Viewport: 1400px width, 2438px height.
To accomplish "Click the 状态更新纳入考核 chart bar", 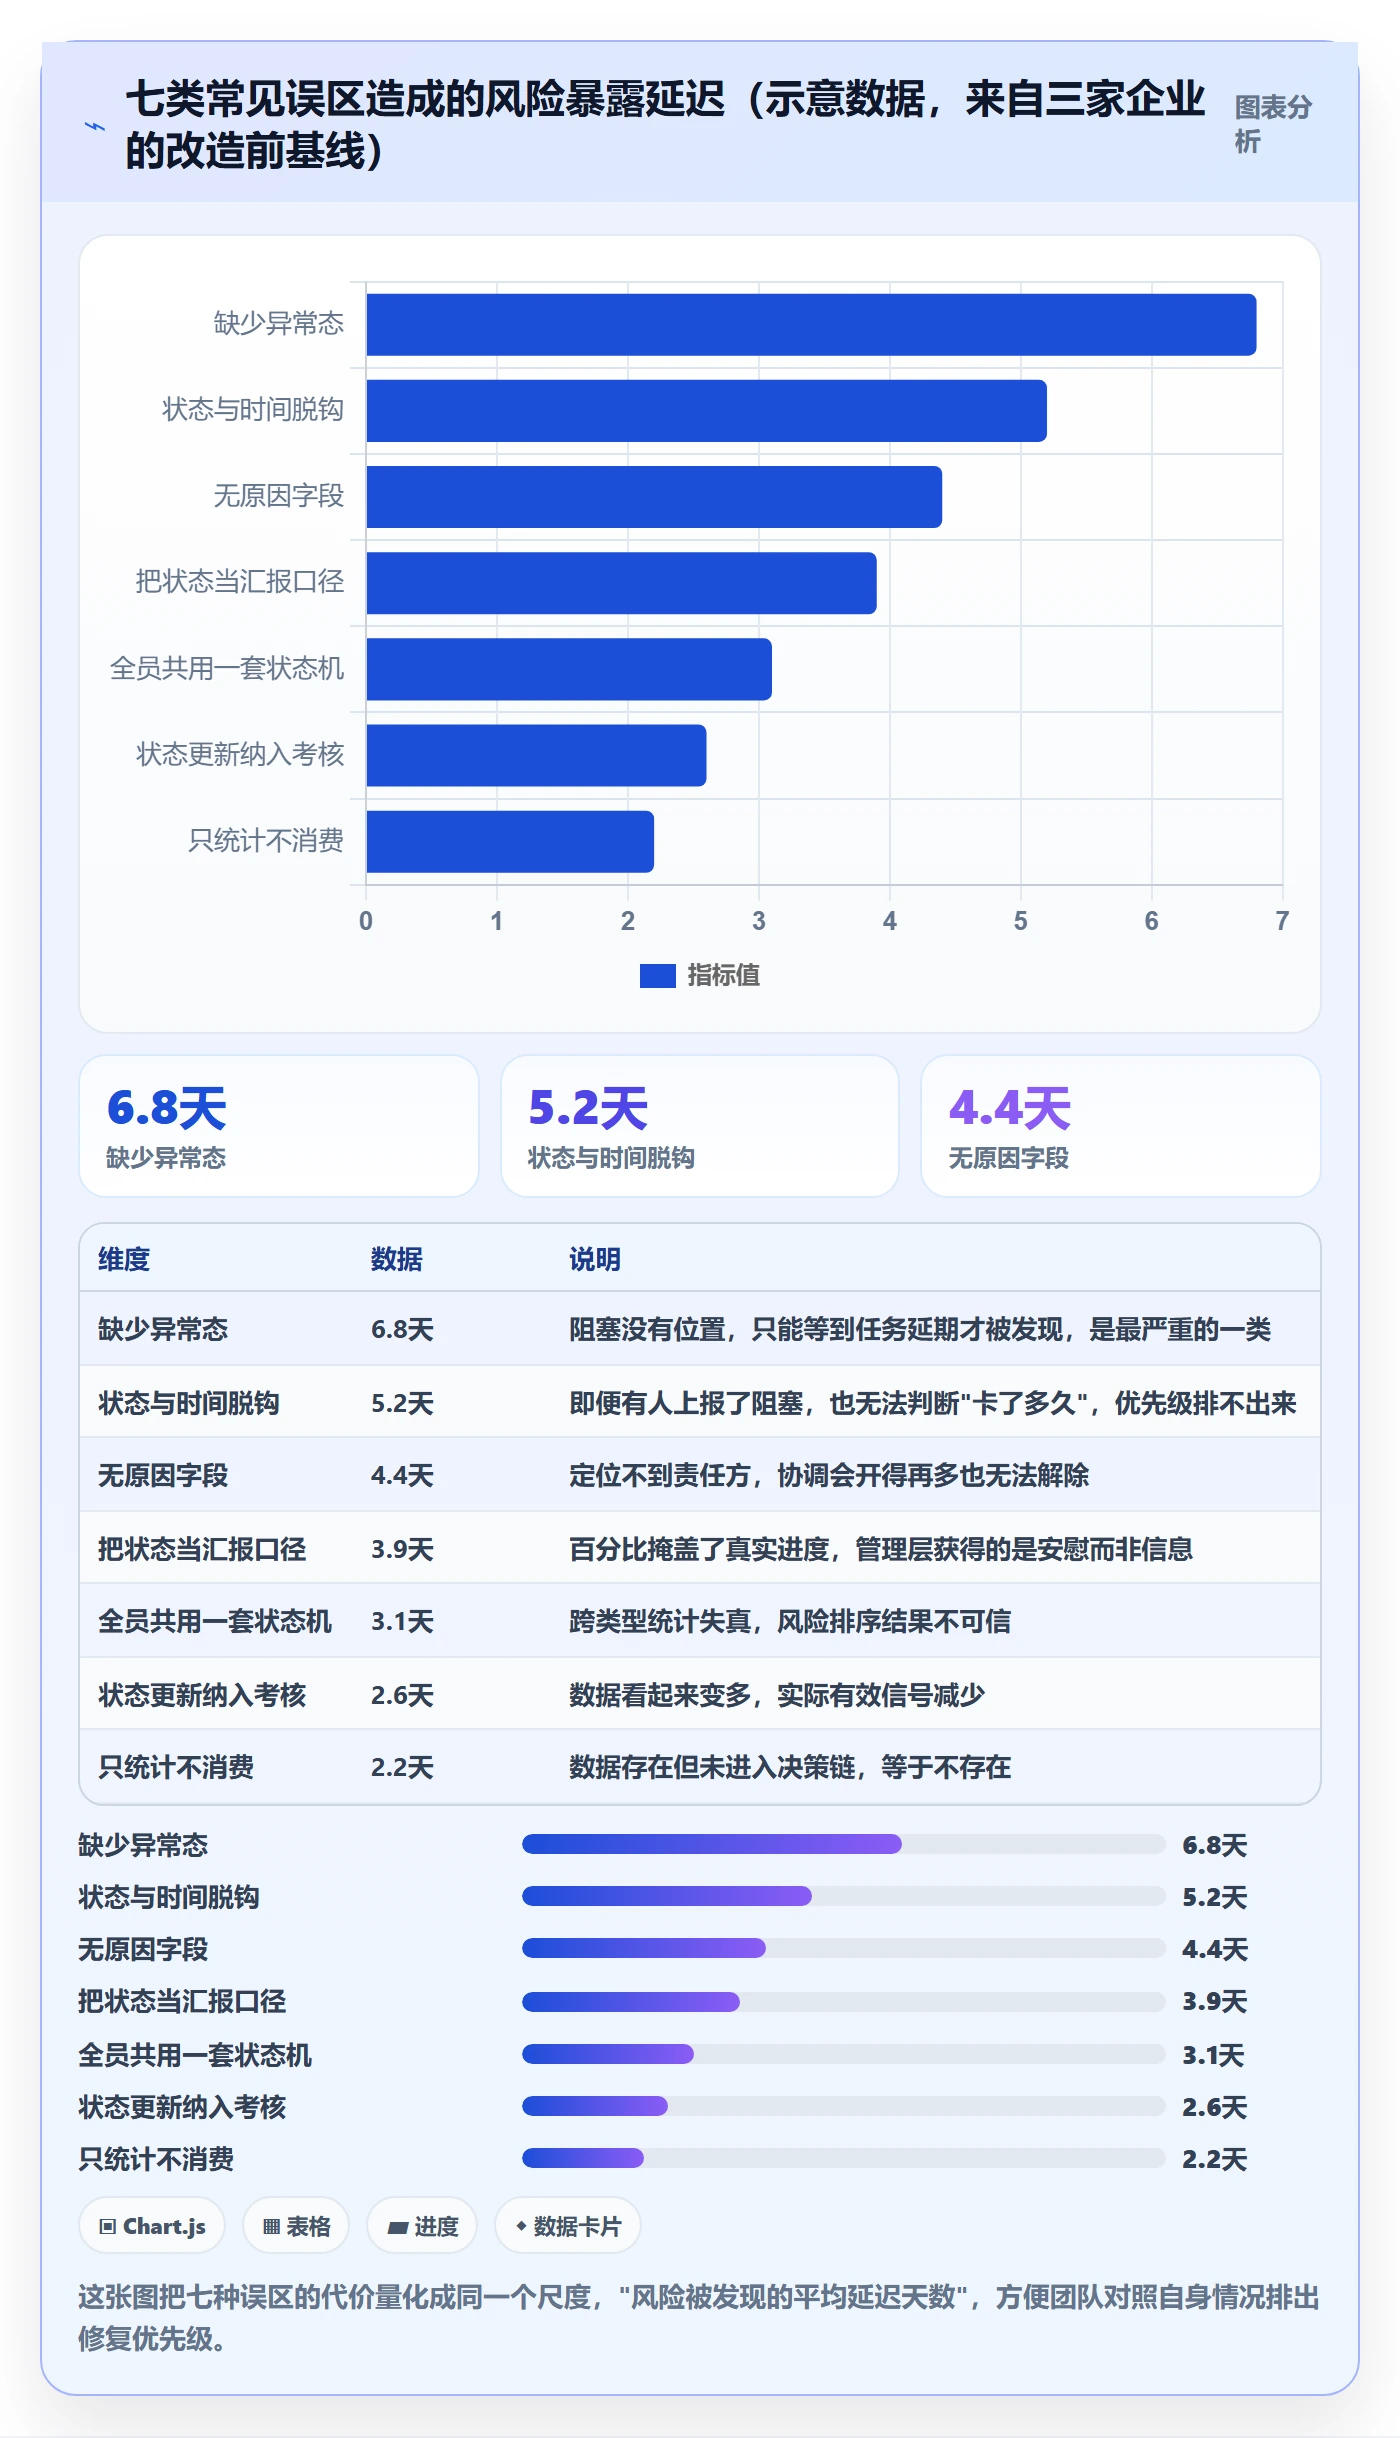I will click(x=536, y=755).
